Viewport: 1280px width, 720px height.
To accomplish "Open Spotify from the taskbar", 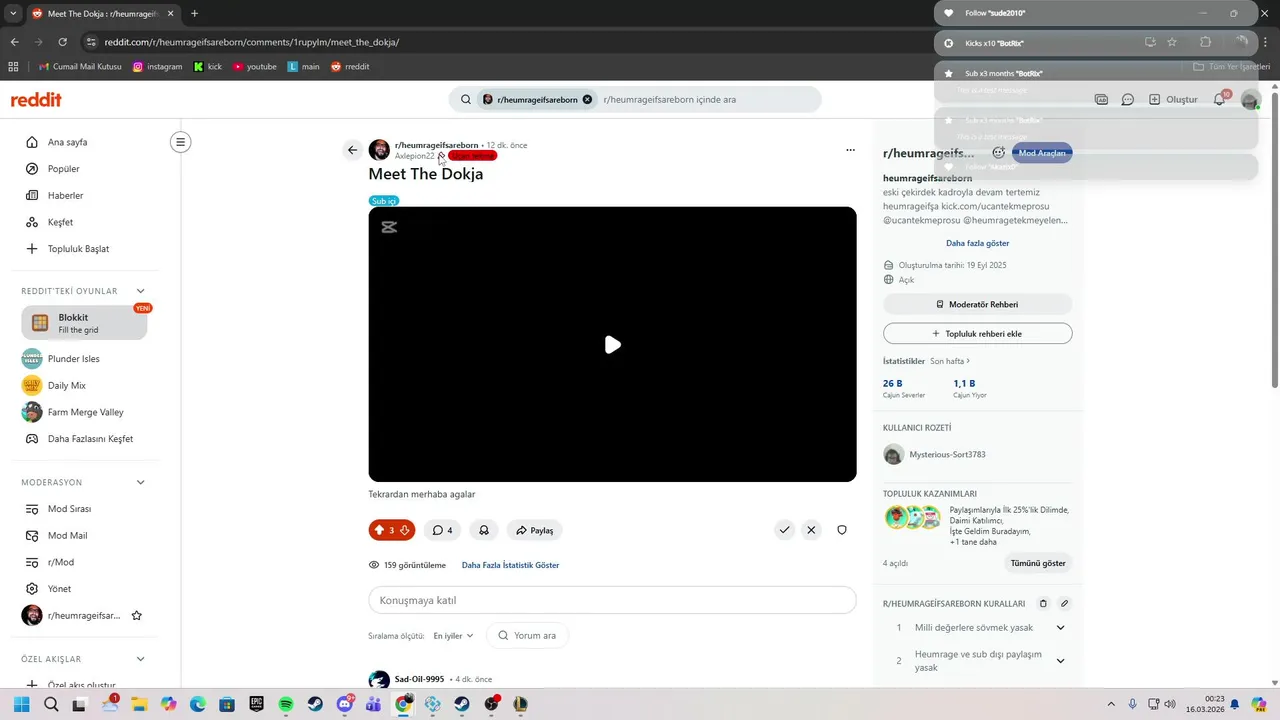I will 286,704.
